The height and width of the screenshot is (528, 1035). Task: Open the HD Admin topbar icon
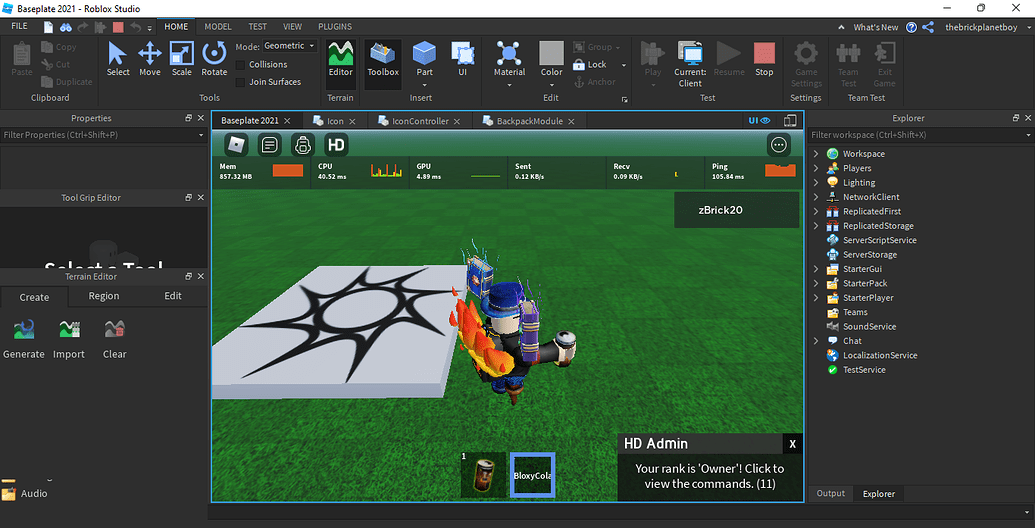pyautogui.click(x=336, y=145)
